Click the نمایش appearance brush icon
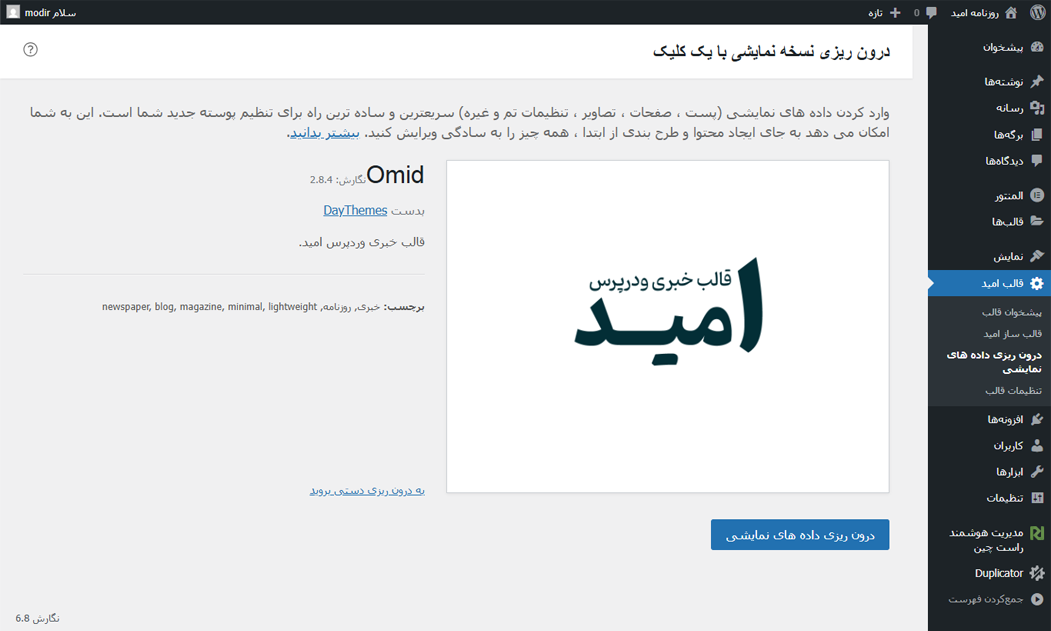This screenshot has height=631, width=1051. [1037, 256]
